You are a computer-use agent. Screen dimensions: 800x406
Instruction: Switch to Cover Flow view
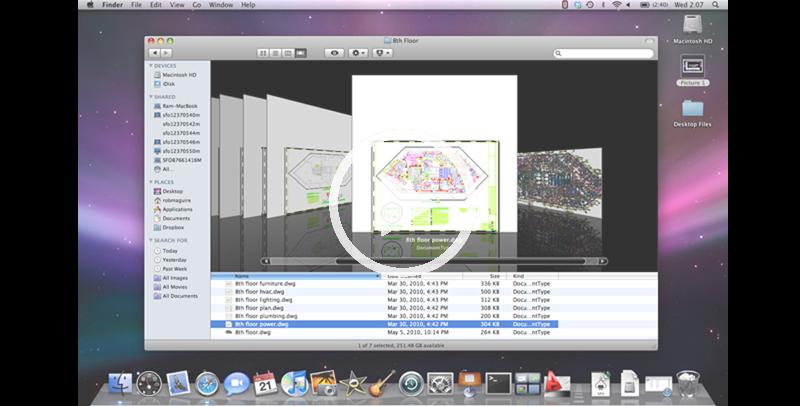coord(301,52)
